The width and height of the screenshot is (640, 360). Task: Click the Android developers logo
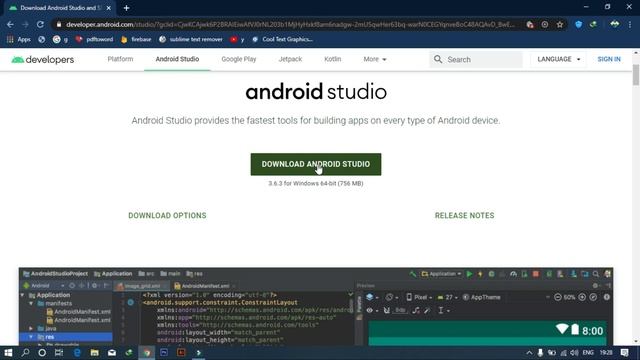(42, 60)
